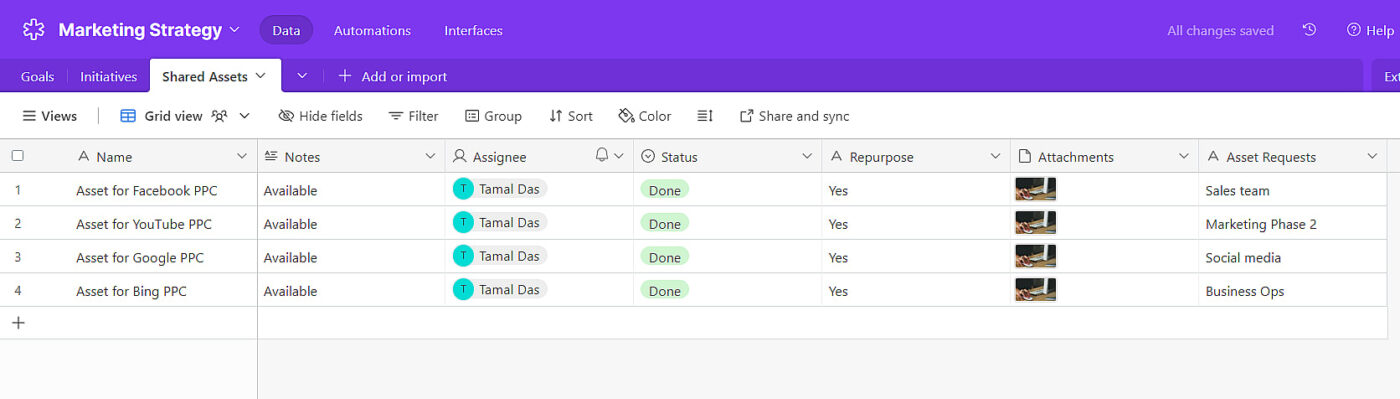
Task: Click the Filter button
Action: click(413, 116)
